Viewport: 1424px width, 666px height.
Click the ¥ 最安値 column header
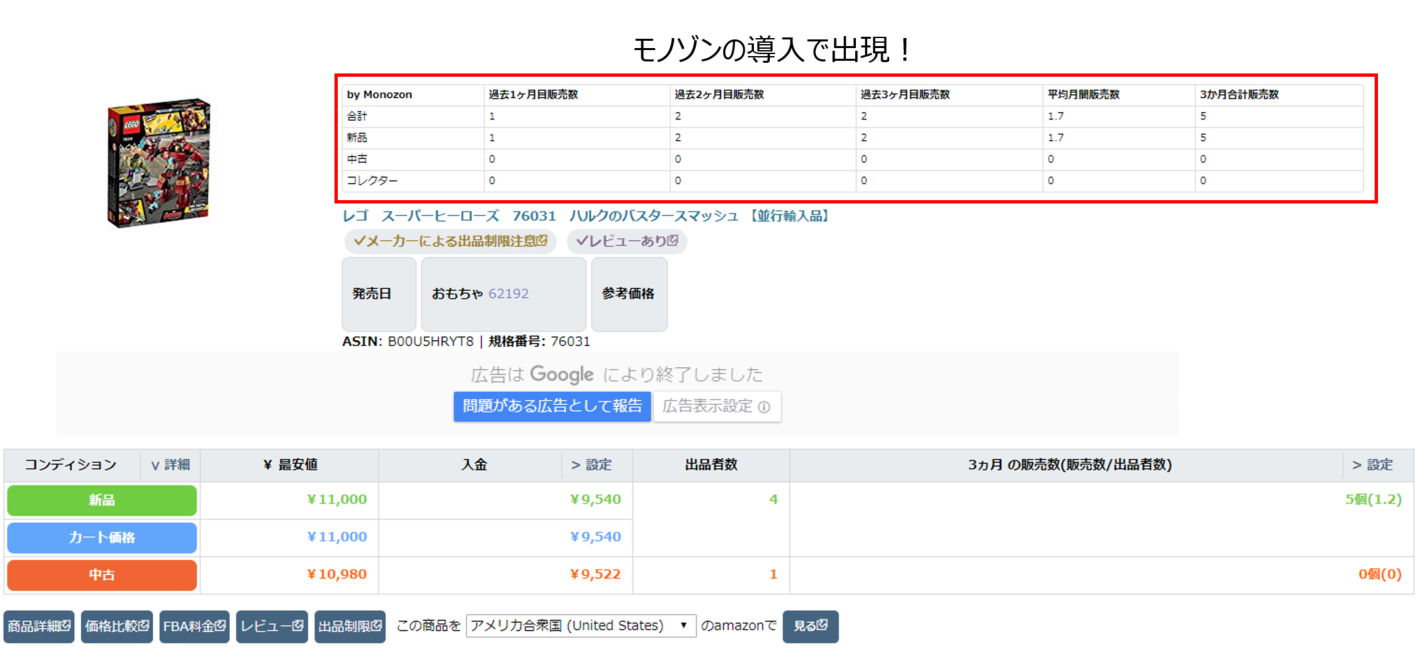coord(290,465)
